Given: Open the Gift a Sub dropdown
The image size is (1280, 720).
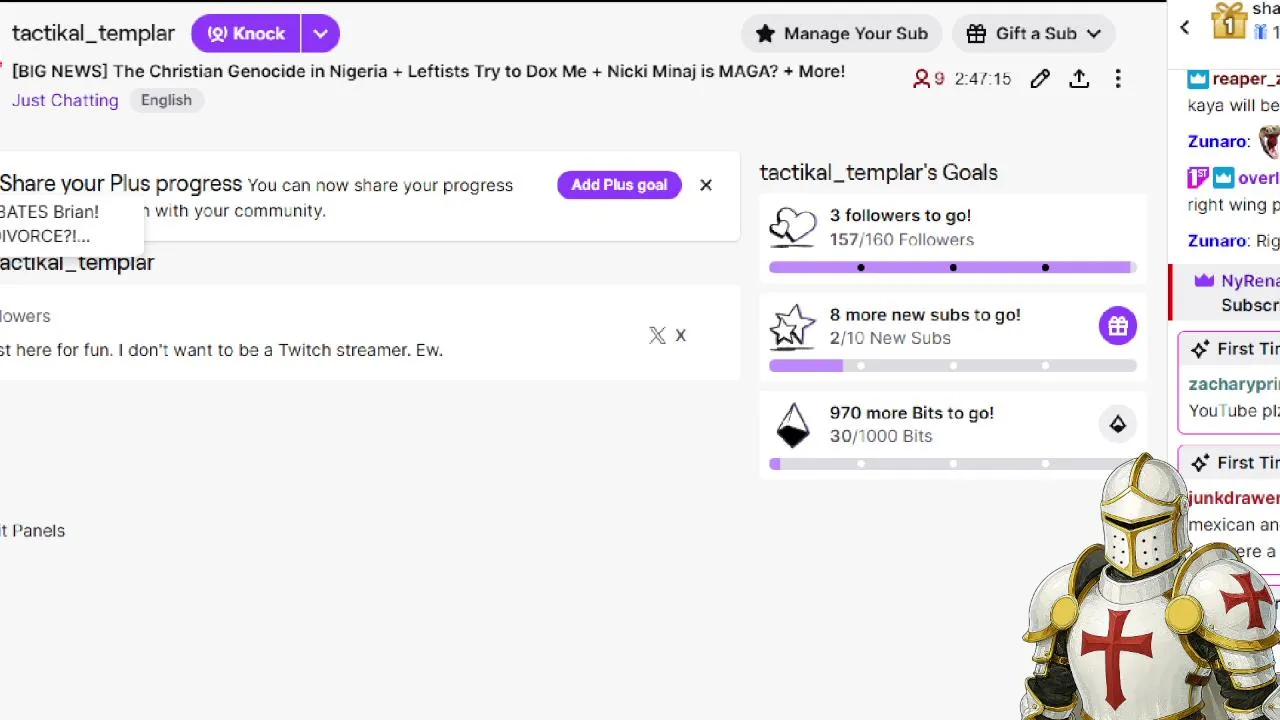Looking at the screenshot, I should [x=1034, y=33].
